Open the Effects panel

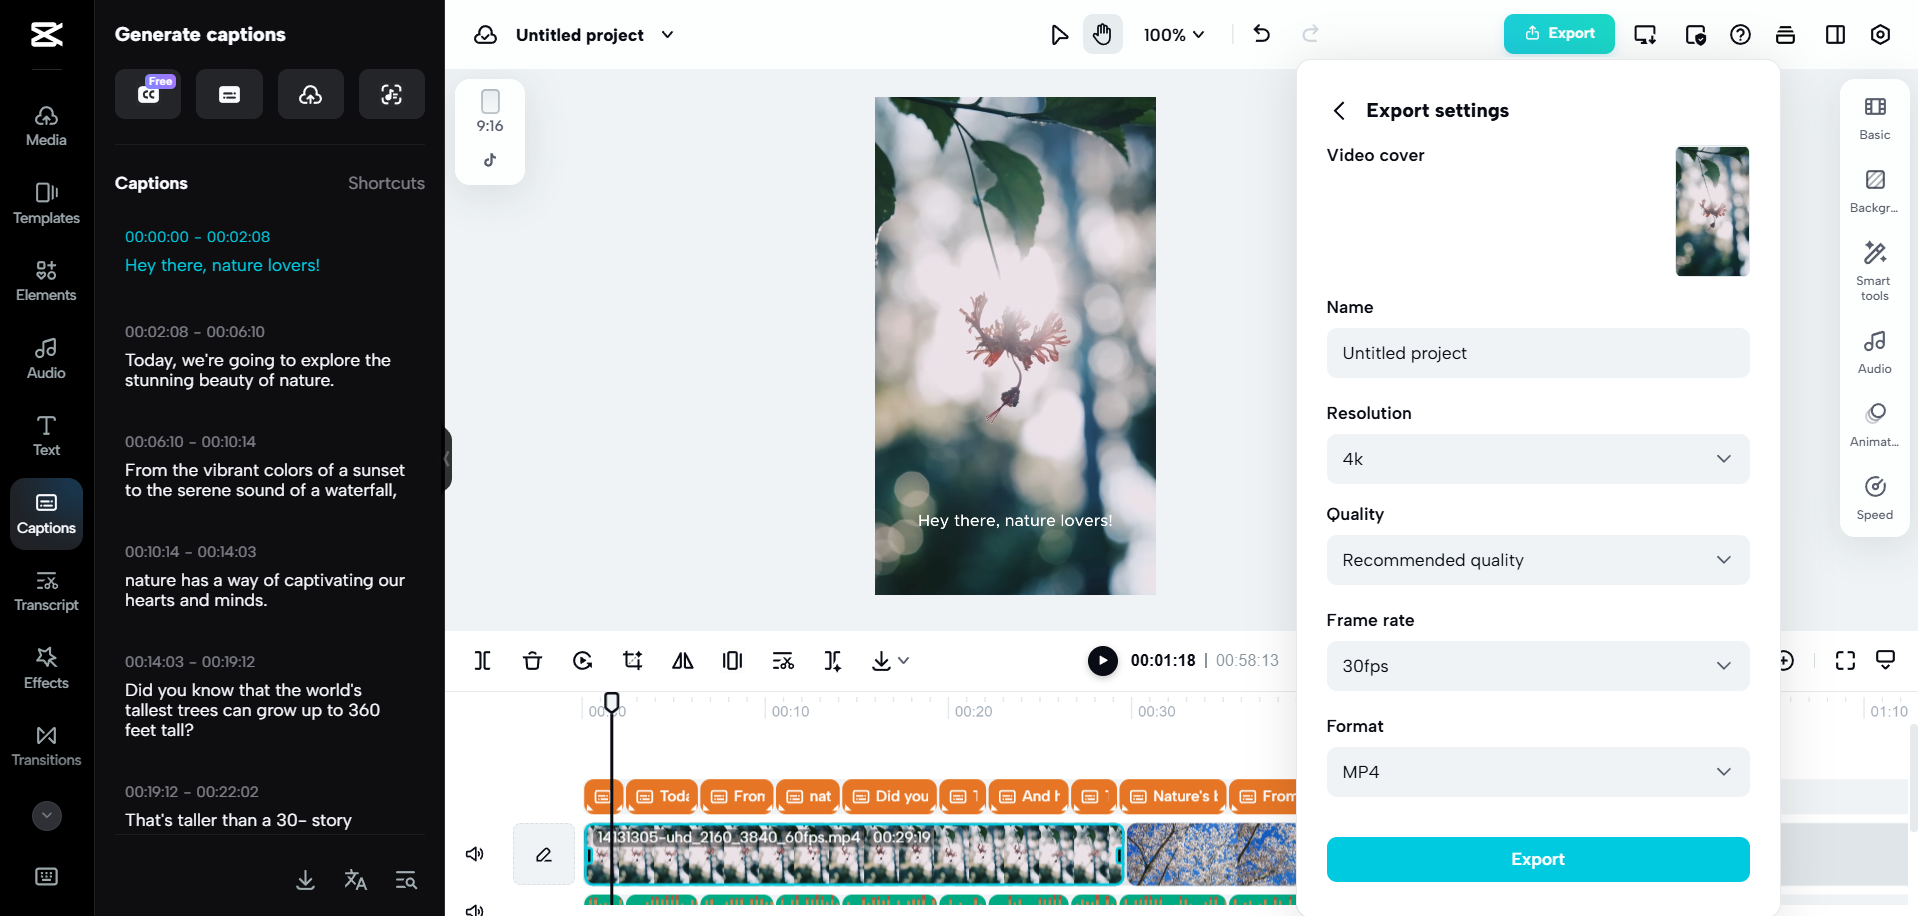pyautogui.click(x=46, y=668)
